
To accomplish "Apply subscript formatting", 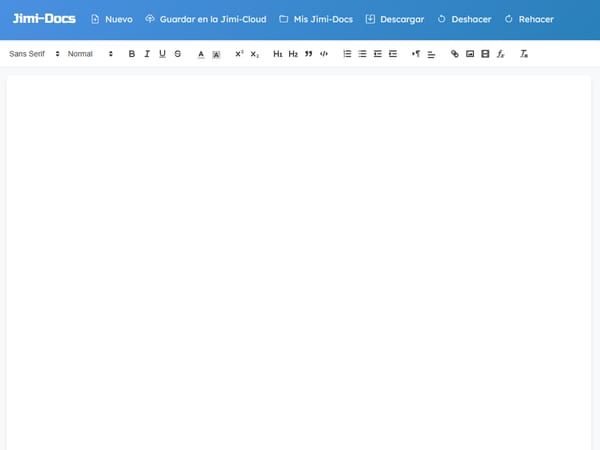I will pos(254,54).
